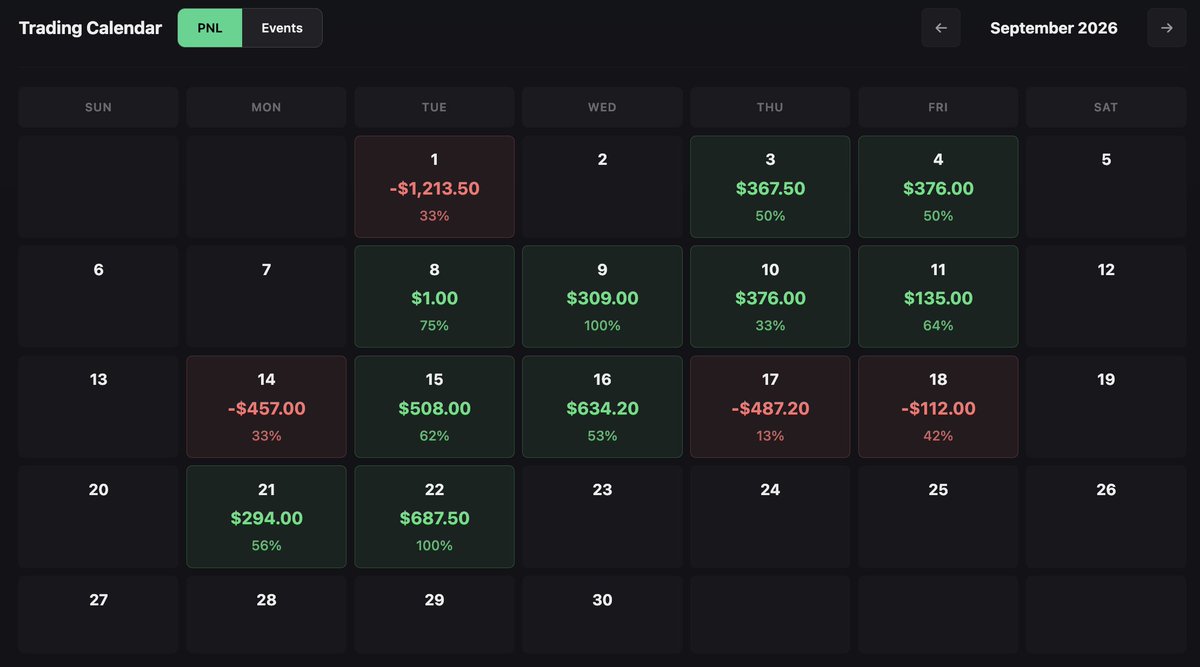This screenshot has width=1200, height=667.
Task: Click the 13% win rate on day 17
Action: point(770,436)
